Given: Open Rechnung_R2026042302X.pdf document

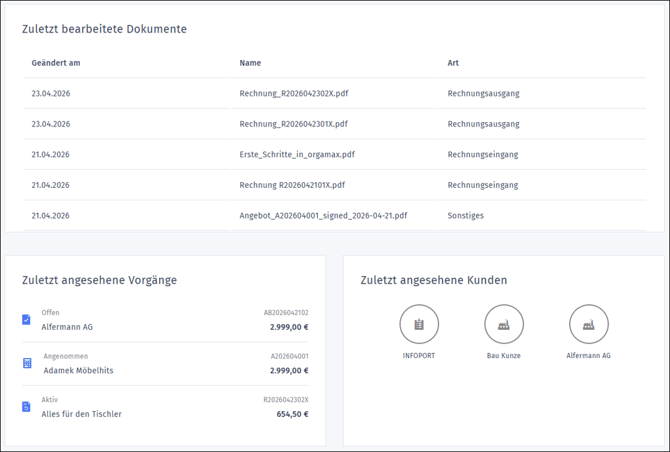Looking at the screenshot, I should point(294,94).
